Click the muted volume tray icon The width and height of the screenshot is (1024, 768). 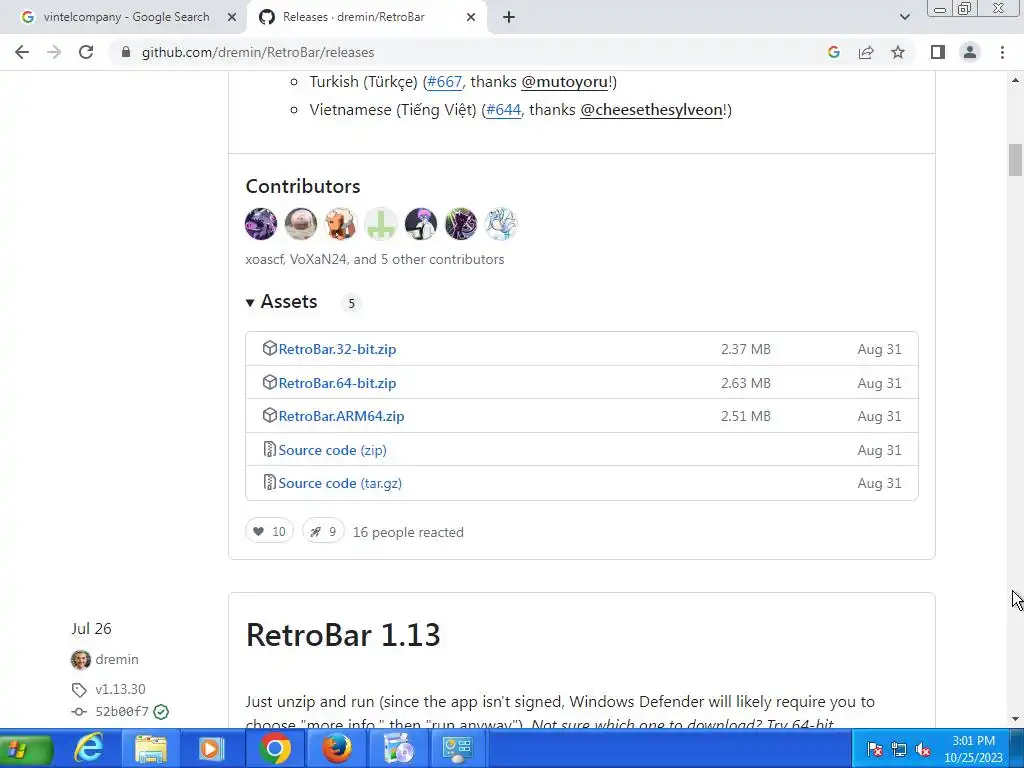[x=923, y=749]
